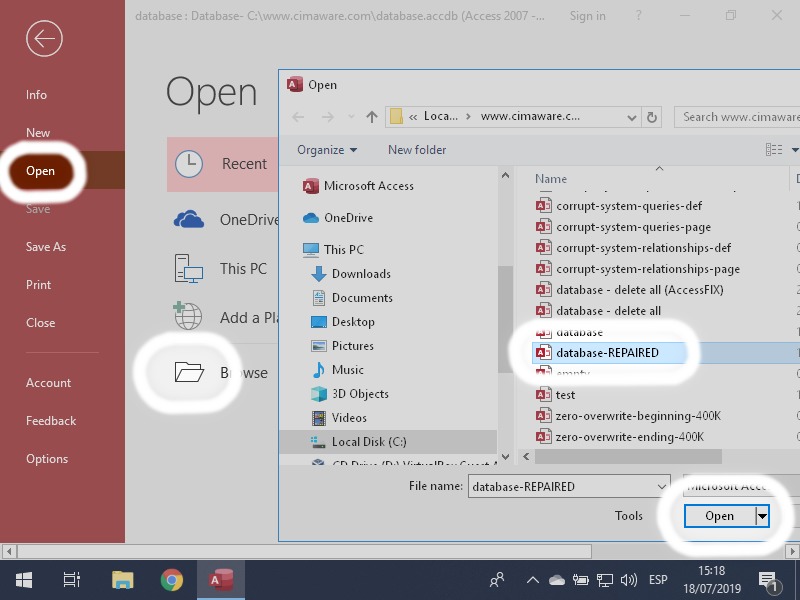Click the Access icon in taskbar
The image size is (800, 600).
pyautogui.click(x=221, y=580)
